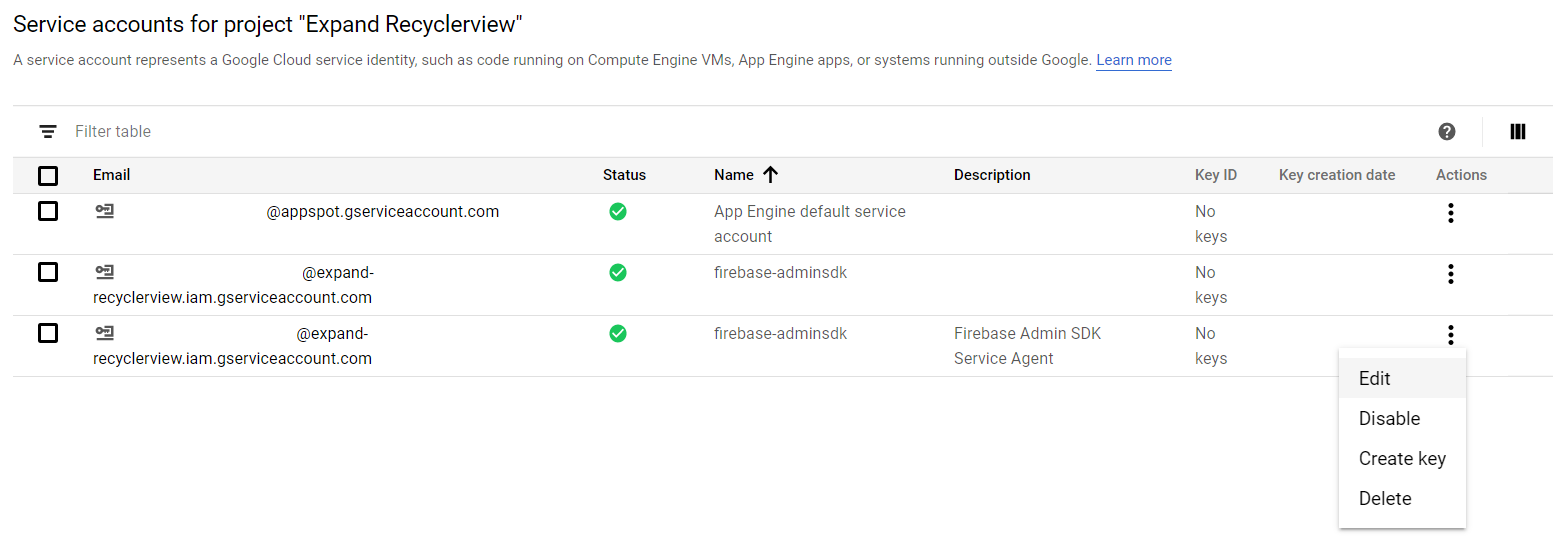The height and width of the screenshot is (539, 1556).
Task: Choose Disable from the actions menu
Action: tap(1389, 419)
